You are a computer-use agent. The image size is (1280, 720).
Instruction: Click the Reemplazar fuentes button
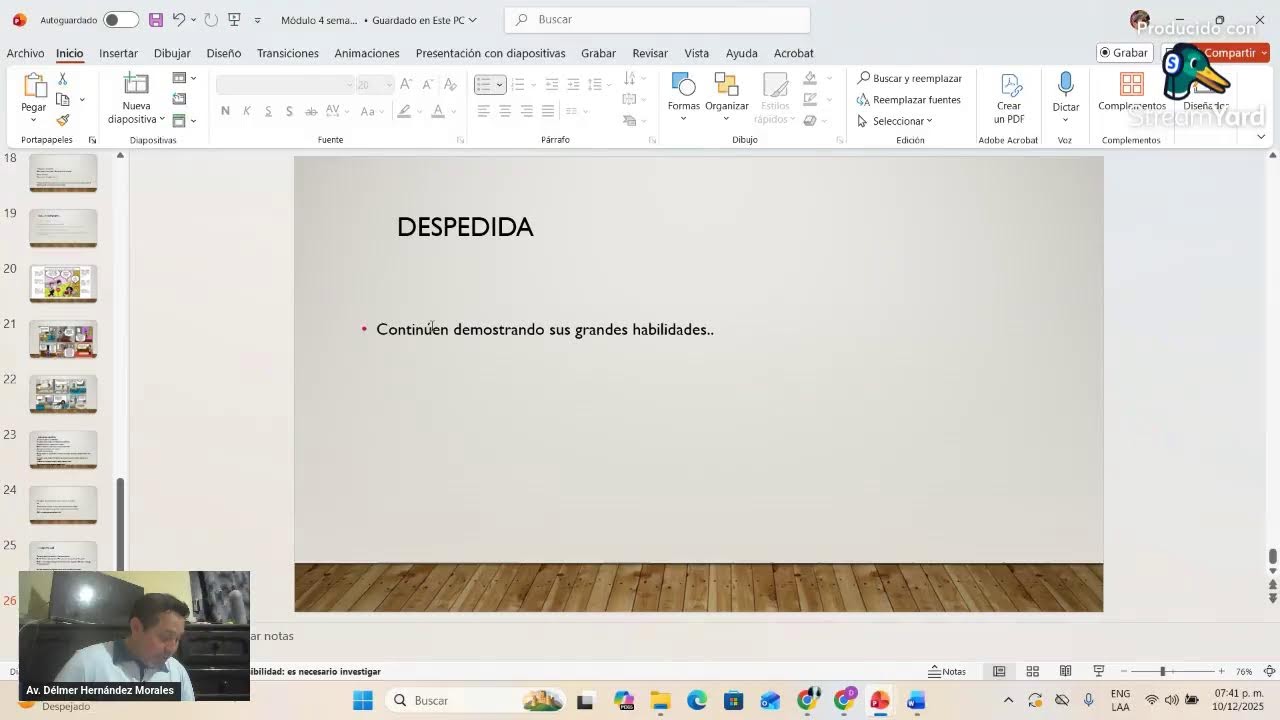[909, 99]
